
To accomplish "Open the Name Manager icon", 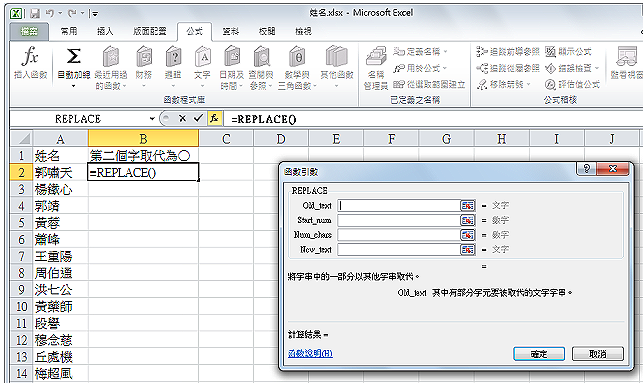I will tap(376, 57).
